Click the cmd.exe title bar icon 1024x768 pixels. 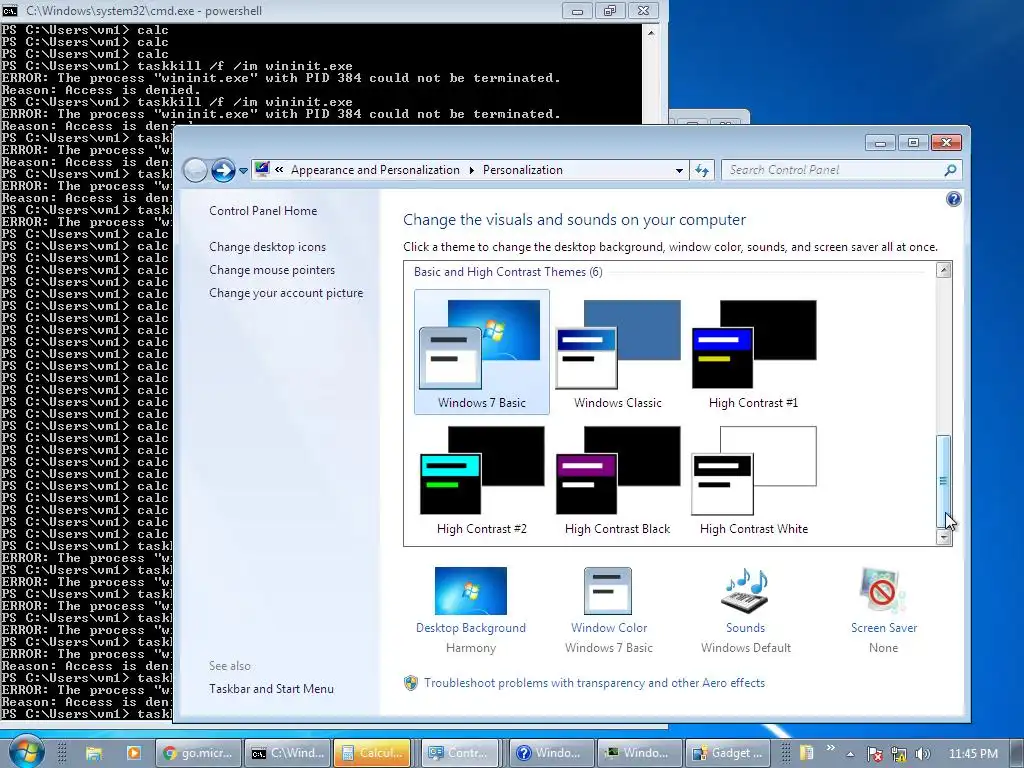pyautogui.click(x=10, y=10)
